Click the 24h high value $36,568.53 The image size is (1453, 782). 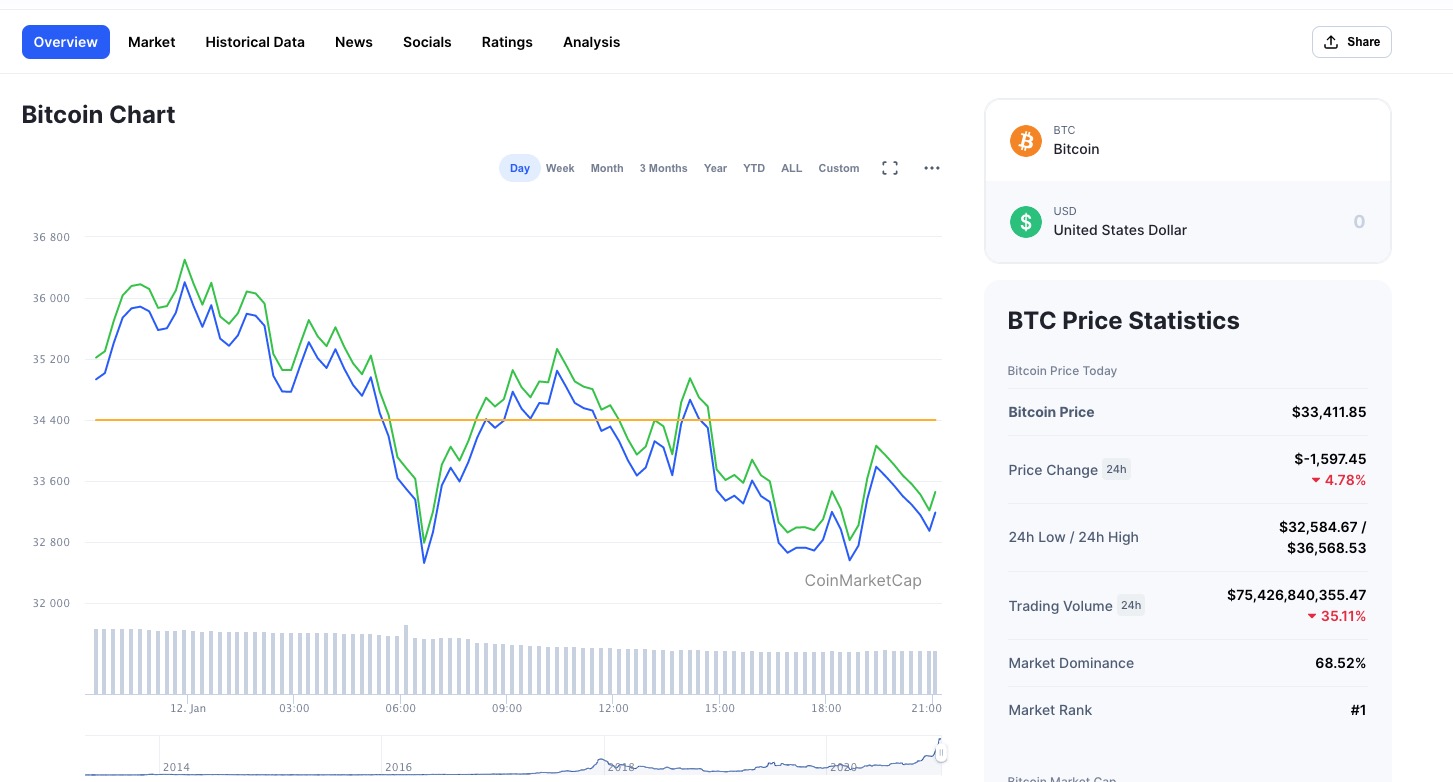(x=1327, y=548)
